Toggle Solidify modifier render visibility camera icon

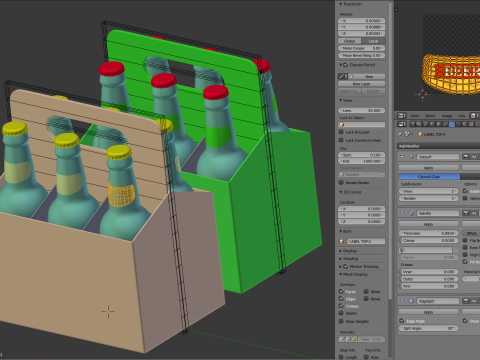466,213
